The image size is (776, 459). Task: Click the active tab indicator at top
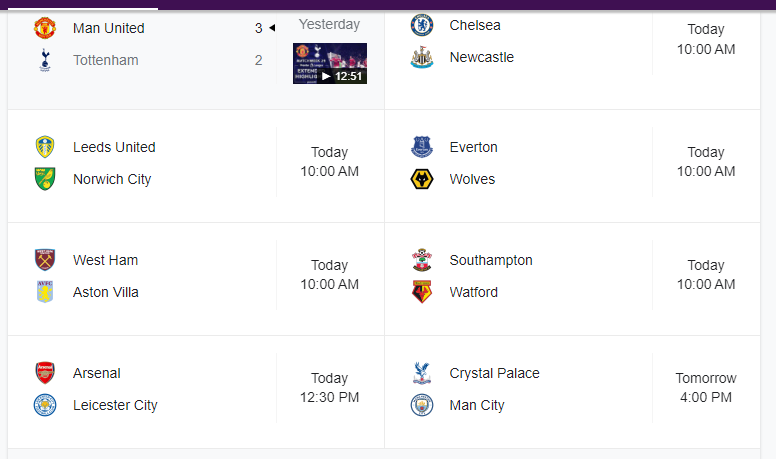[83, 8]
